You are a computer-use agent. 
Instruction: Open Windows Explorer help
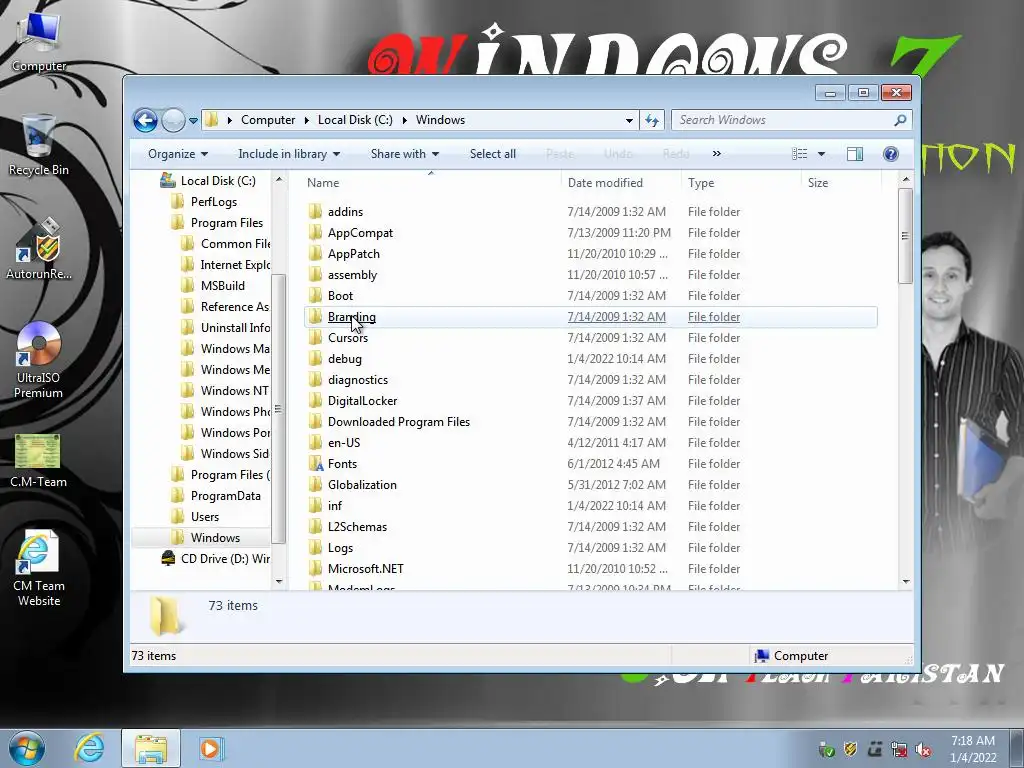click(890, 154)
